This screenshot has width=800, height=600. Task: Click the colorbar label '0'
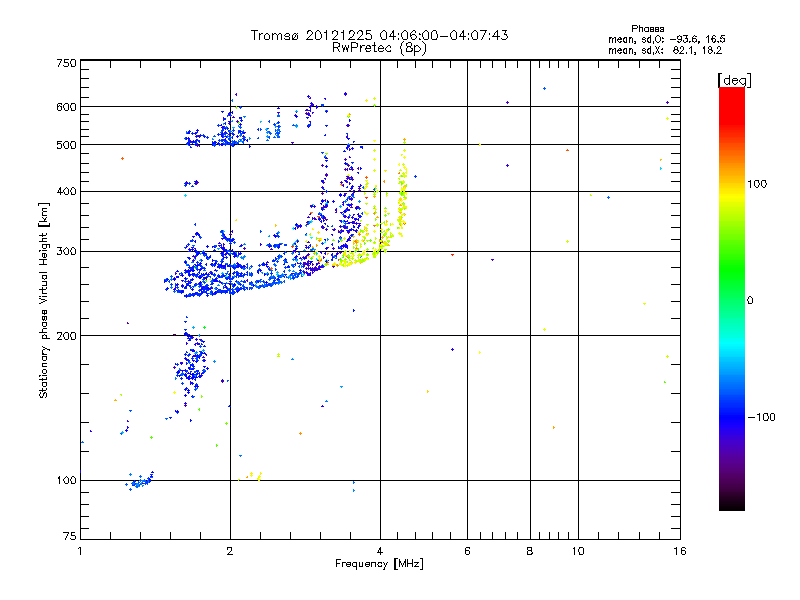750,300
